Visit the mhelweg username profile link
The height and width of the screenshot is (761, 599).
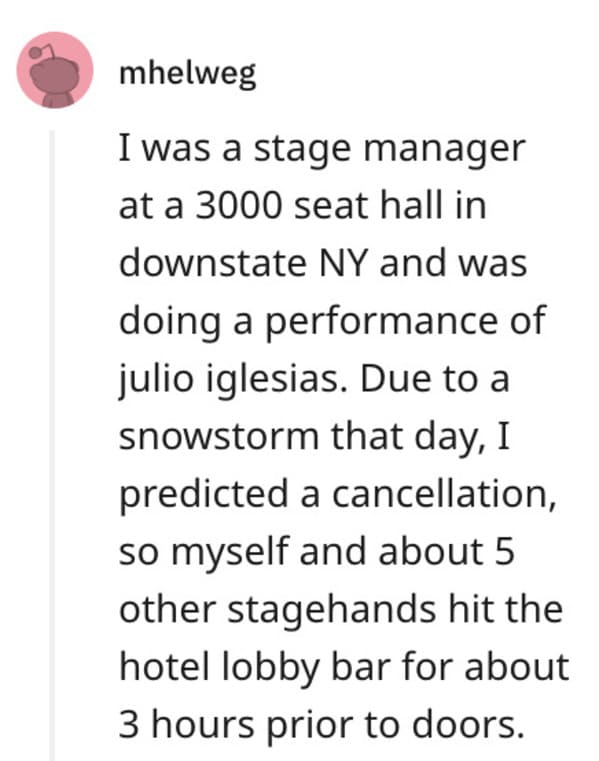click(x=188, y=74)
